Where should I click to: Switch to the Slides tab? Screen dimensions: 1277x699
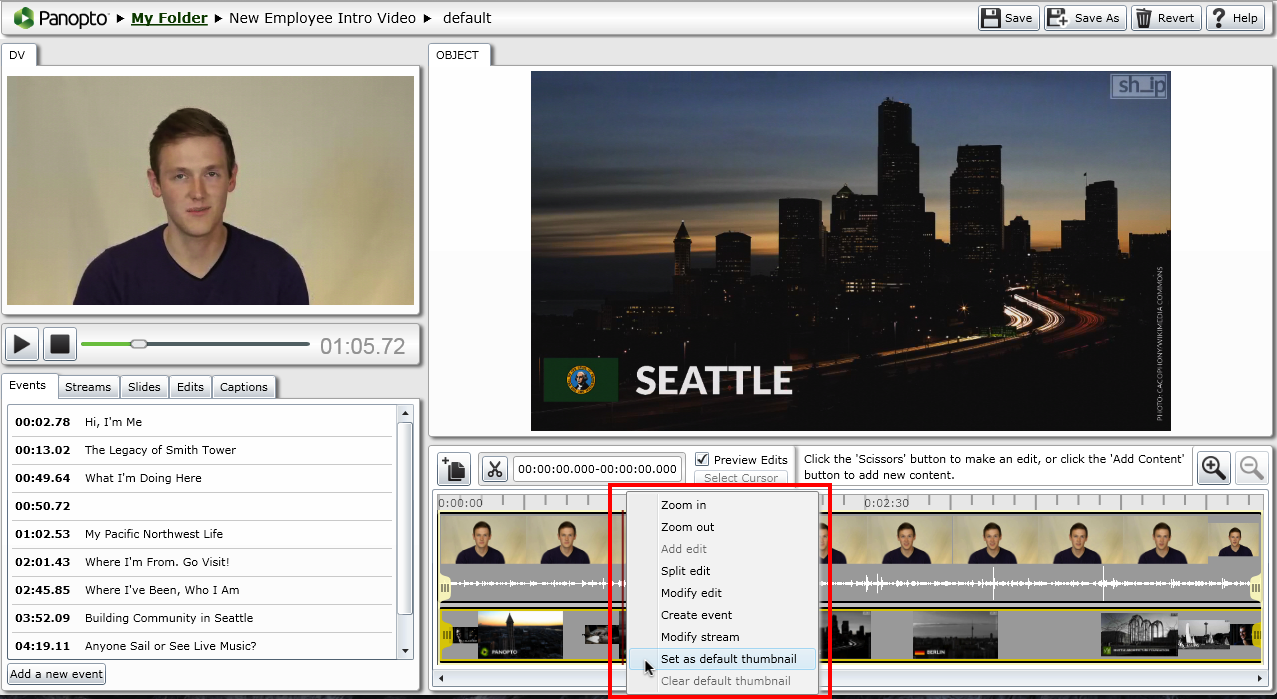click(144, 387)
